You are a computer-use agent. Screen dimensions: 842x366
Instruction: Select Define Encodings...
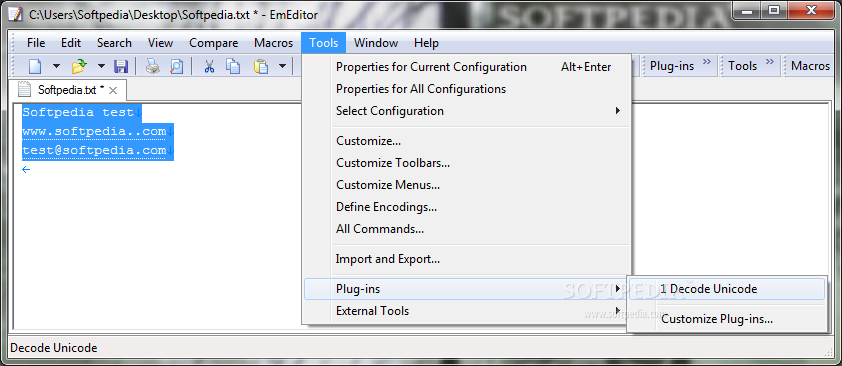(466, 207)
